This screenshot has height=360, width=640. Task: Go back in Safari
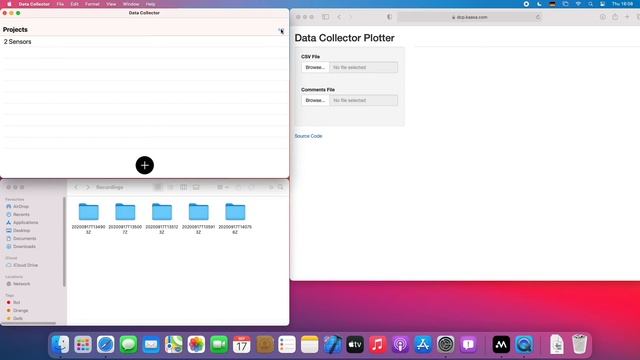tap(339, 17)
